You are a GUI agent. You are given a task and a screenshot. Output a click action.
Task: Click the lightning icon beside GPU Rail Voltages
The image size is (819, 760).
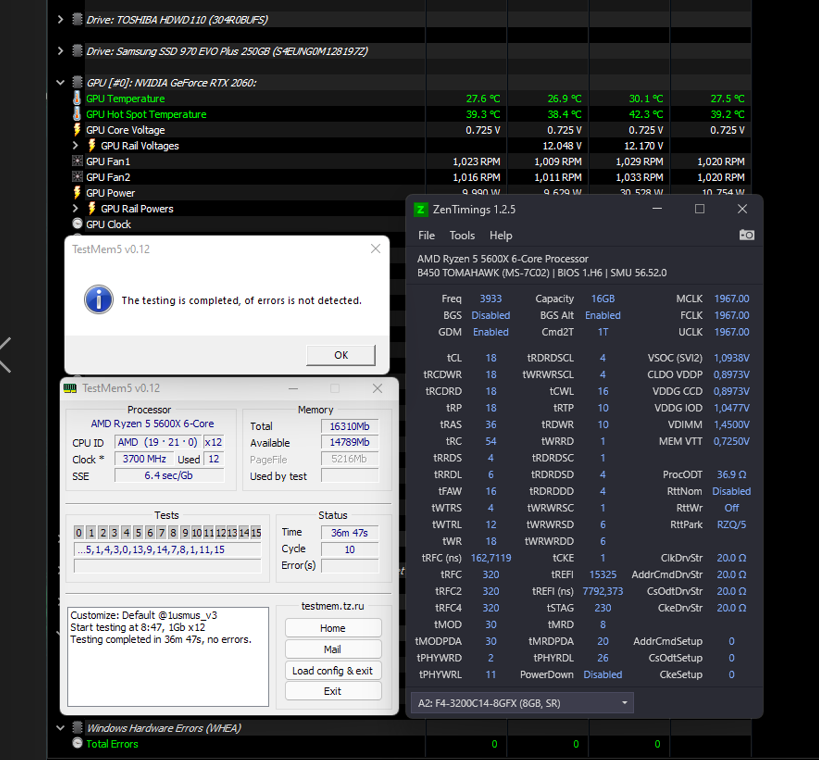[x=92, y=145]
